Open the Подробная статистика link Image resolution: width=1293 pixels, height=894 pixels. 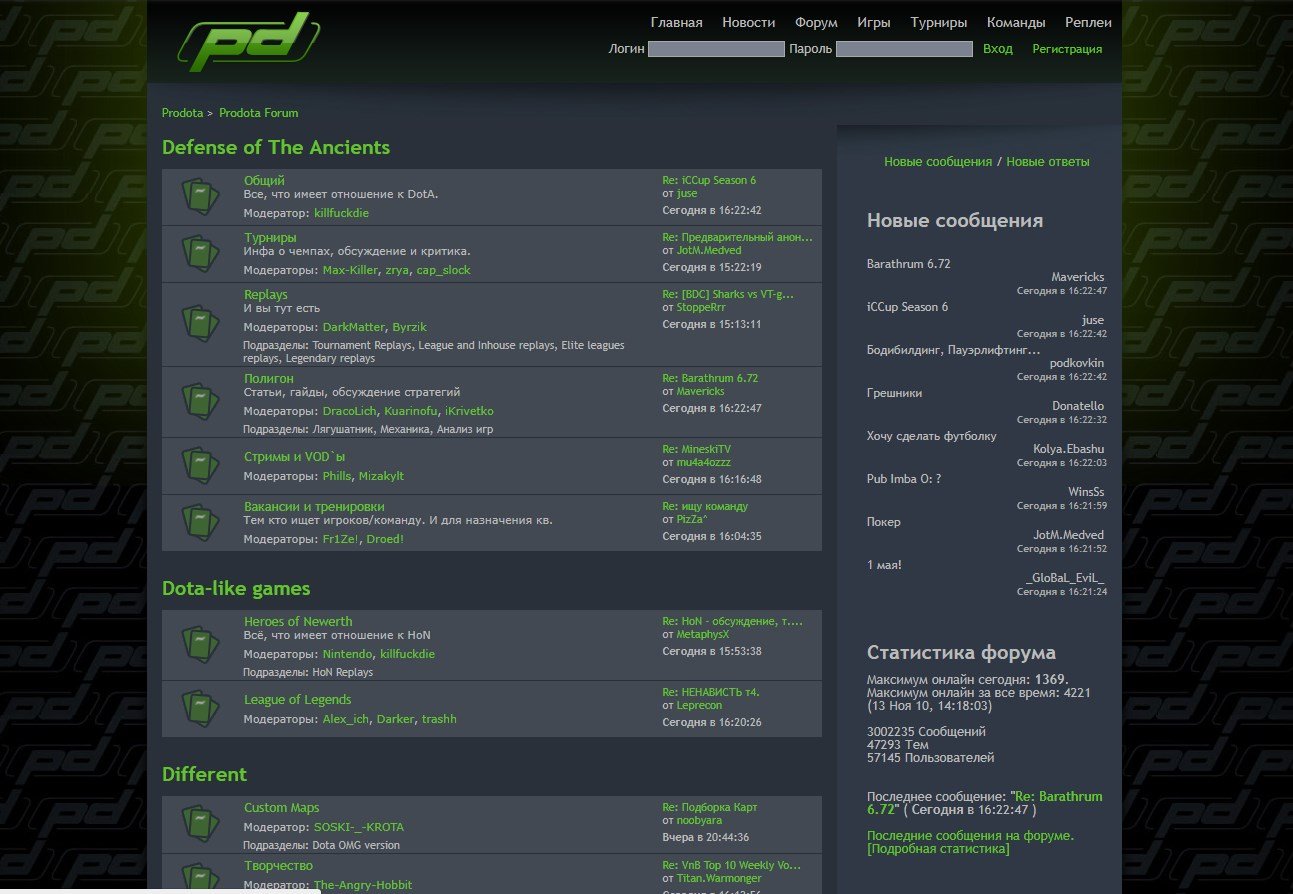pyautogui.click(x=938, y=849)
